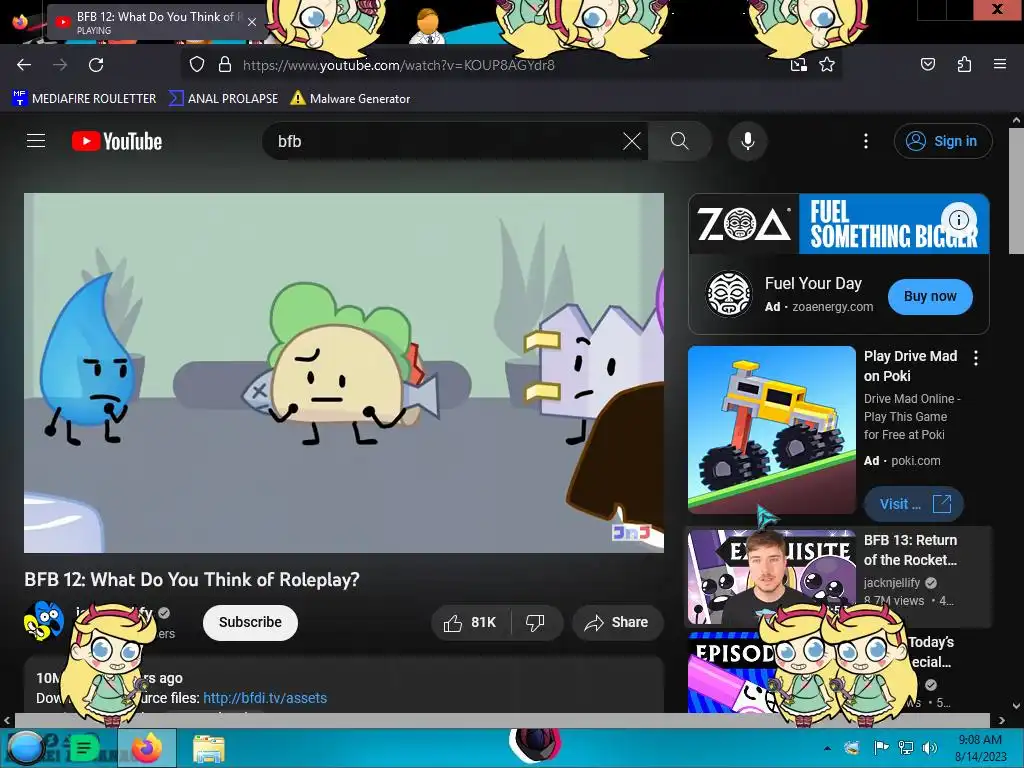Click the video title BFB 12 text
Screen dimensions: 1024x768
pyautogui.click(x=192, y=580)
